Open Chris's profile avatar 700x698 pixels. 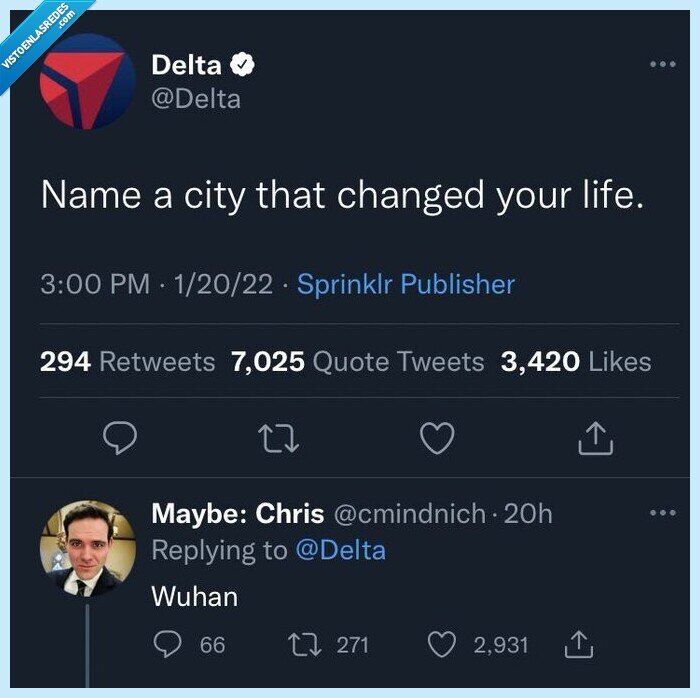pos(87,548)
